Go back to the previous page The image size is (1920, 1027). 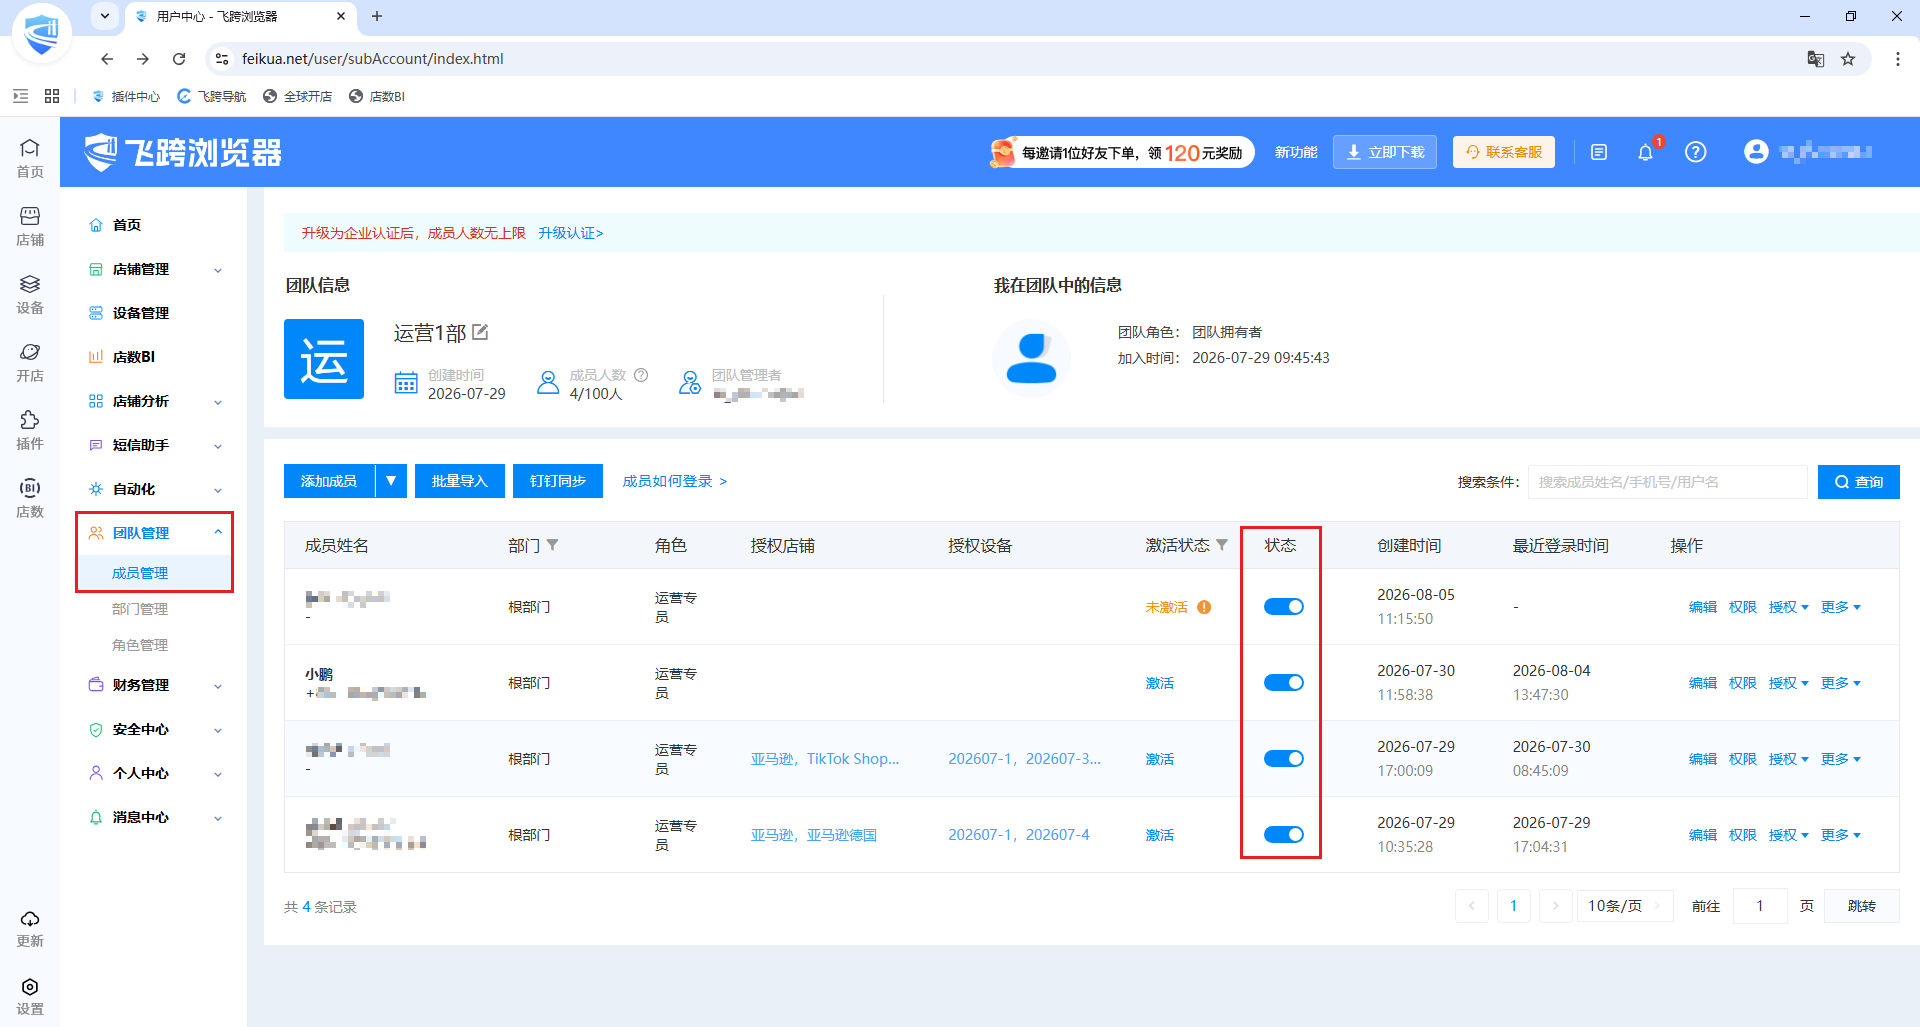[107, 59]
